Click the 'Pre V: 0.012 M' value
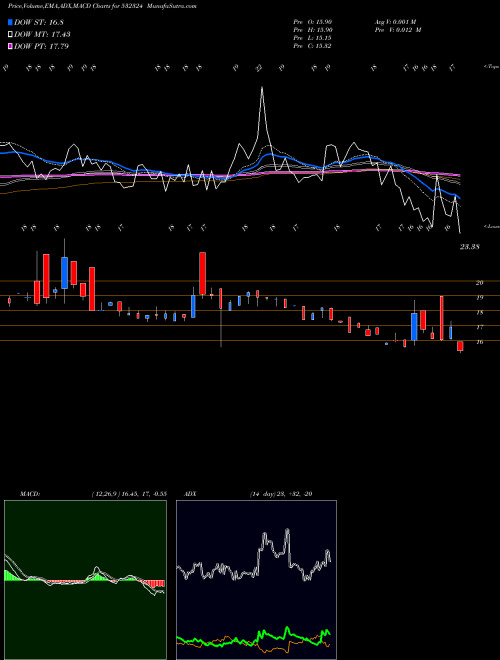This screenshot has width=500, height=660. coord(398,30)
